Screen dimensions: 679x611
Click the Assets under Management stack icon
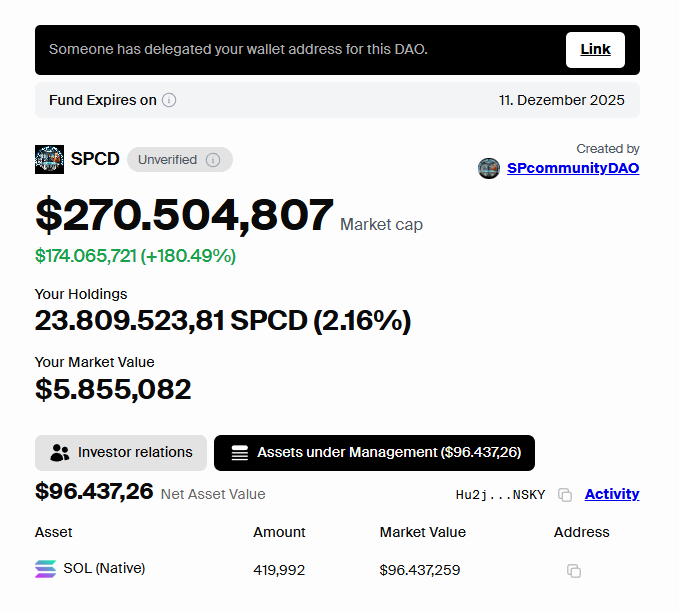(239, 453)
